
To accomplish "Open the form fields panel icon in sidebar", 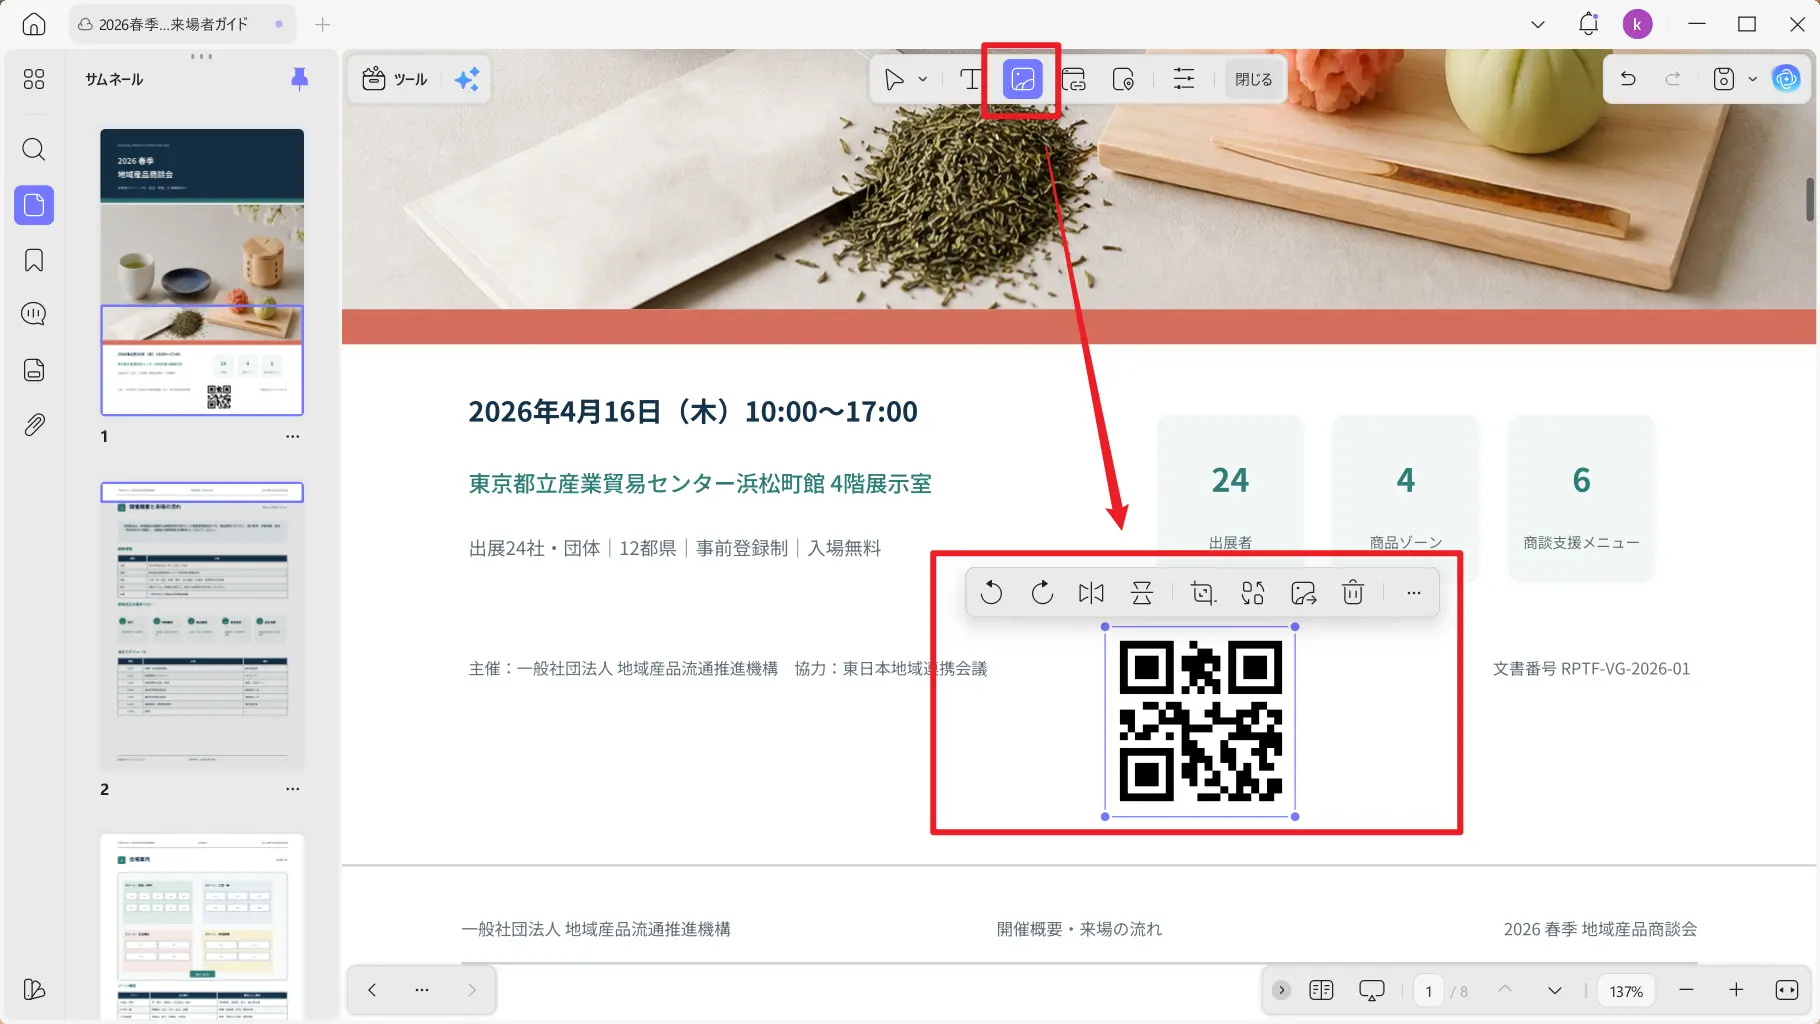I will click(34, 370).
